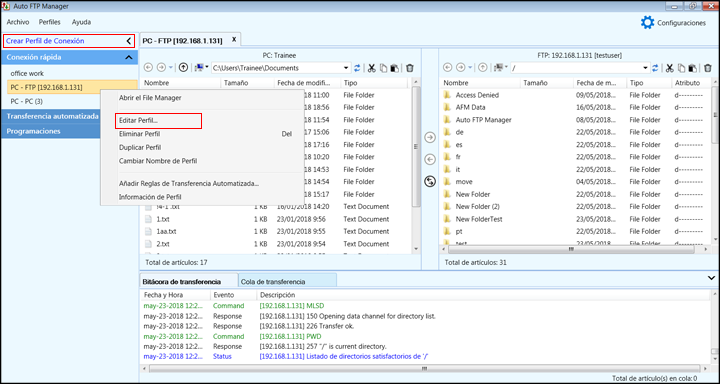This screenshot has width=720, height=384.
Task: Click the PC pane back arrow
Action: 148,68
